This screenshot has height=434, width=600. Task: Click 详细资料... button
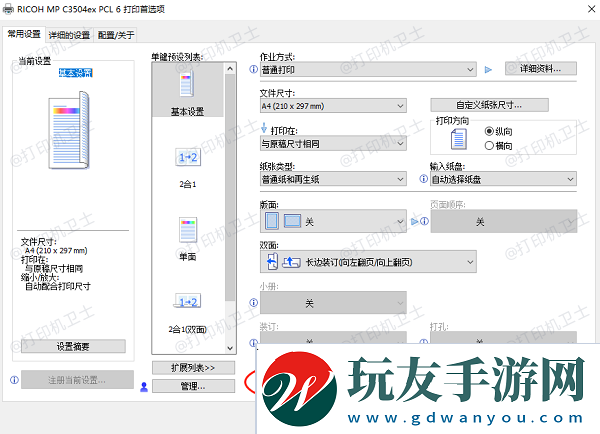(x=541, y=69)
